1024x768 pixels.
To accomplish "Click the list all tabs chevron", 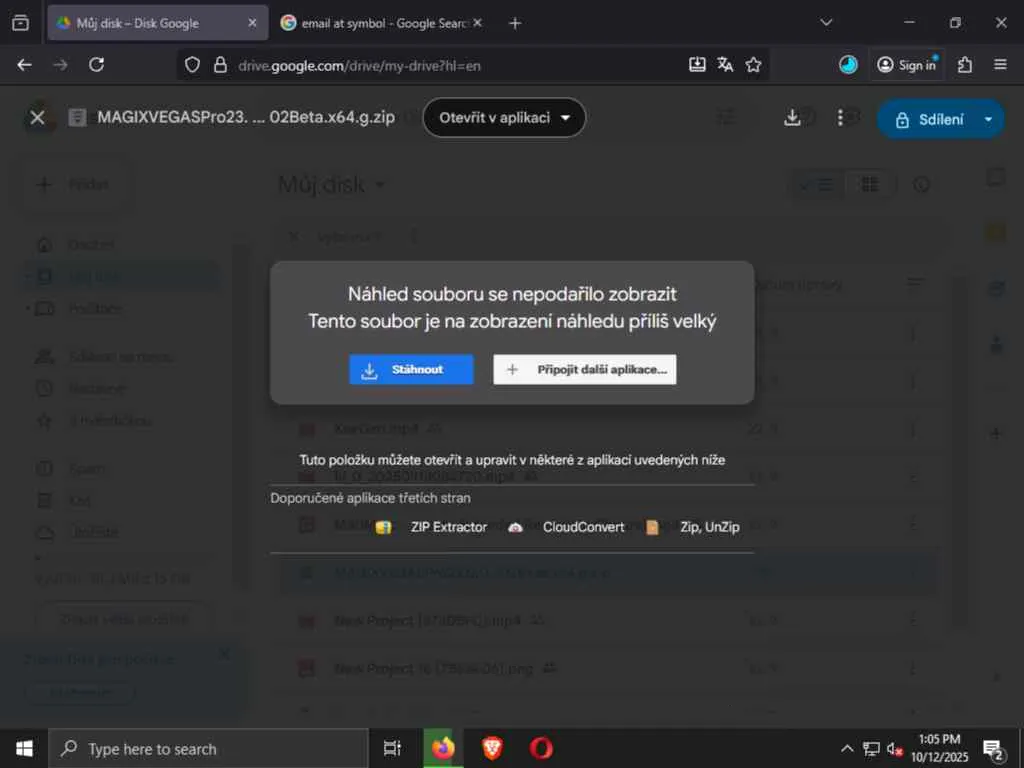I will coord(826,23).
